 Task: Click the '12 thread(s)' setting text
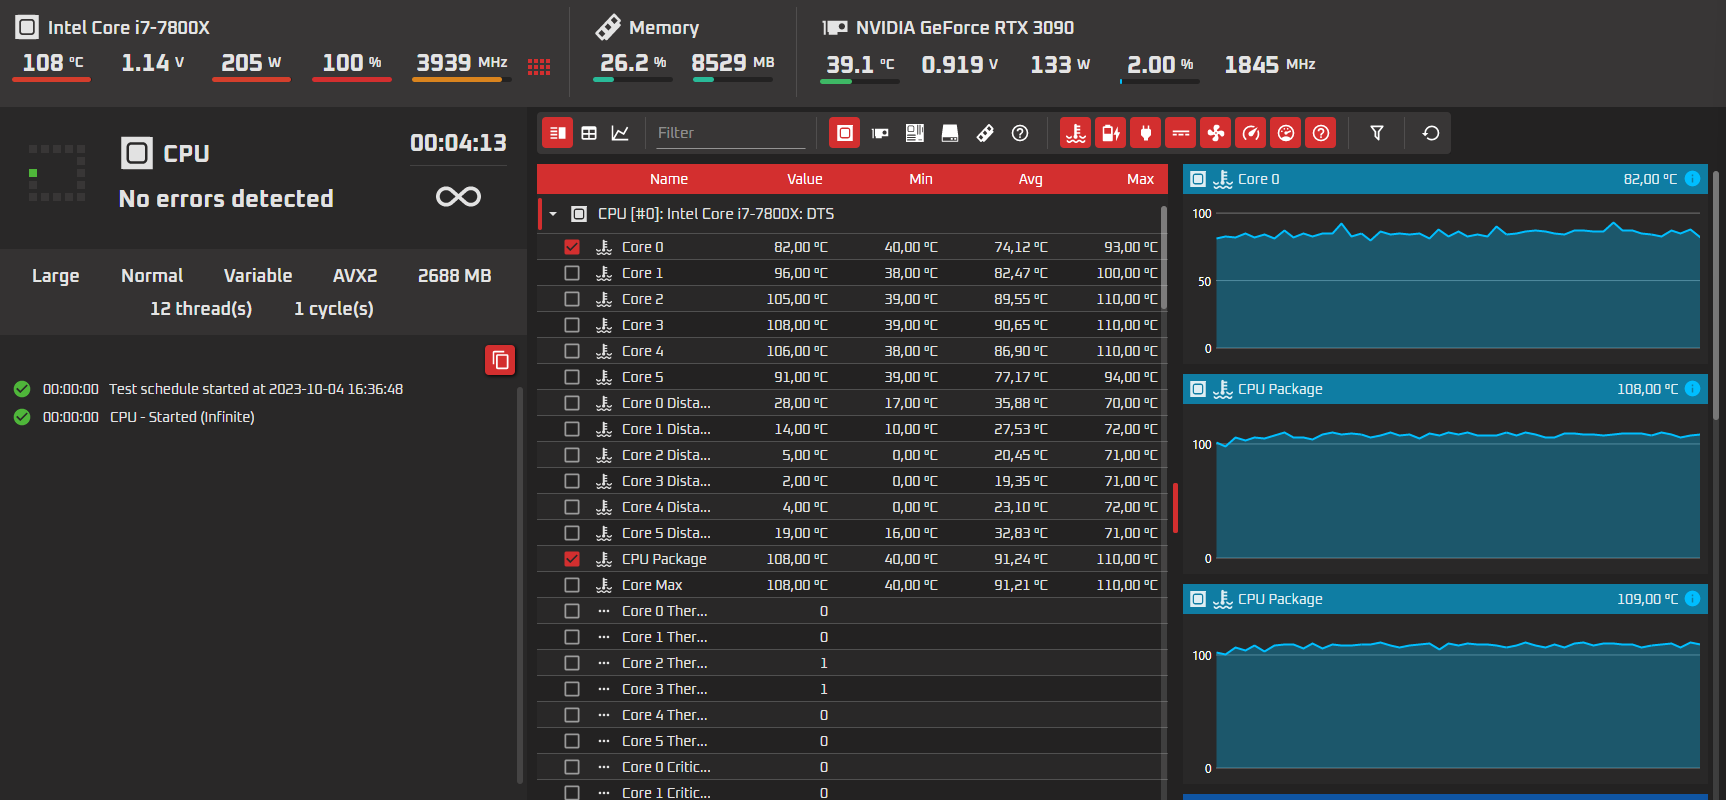(x=201, y=309)
